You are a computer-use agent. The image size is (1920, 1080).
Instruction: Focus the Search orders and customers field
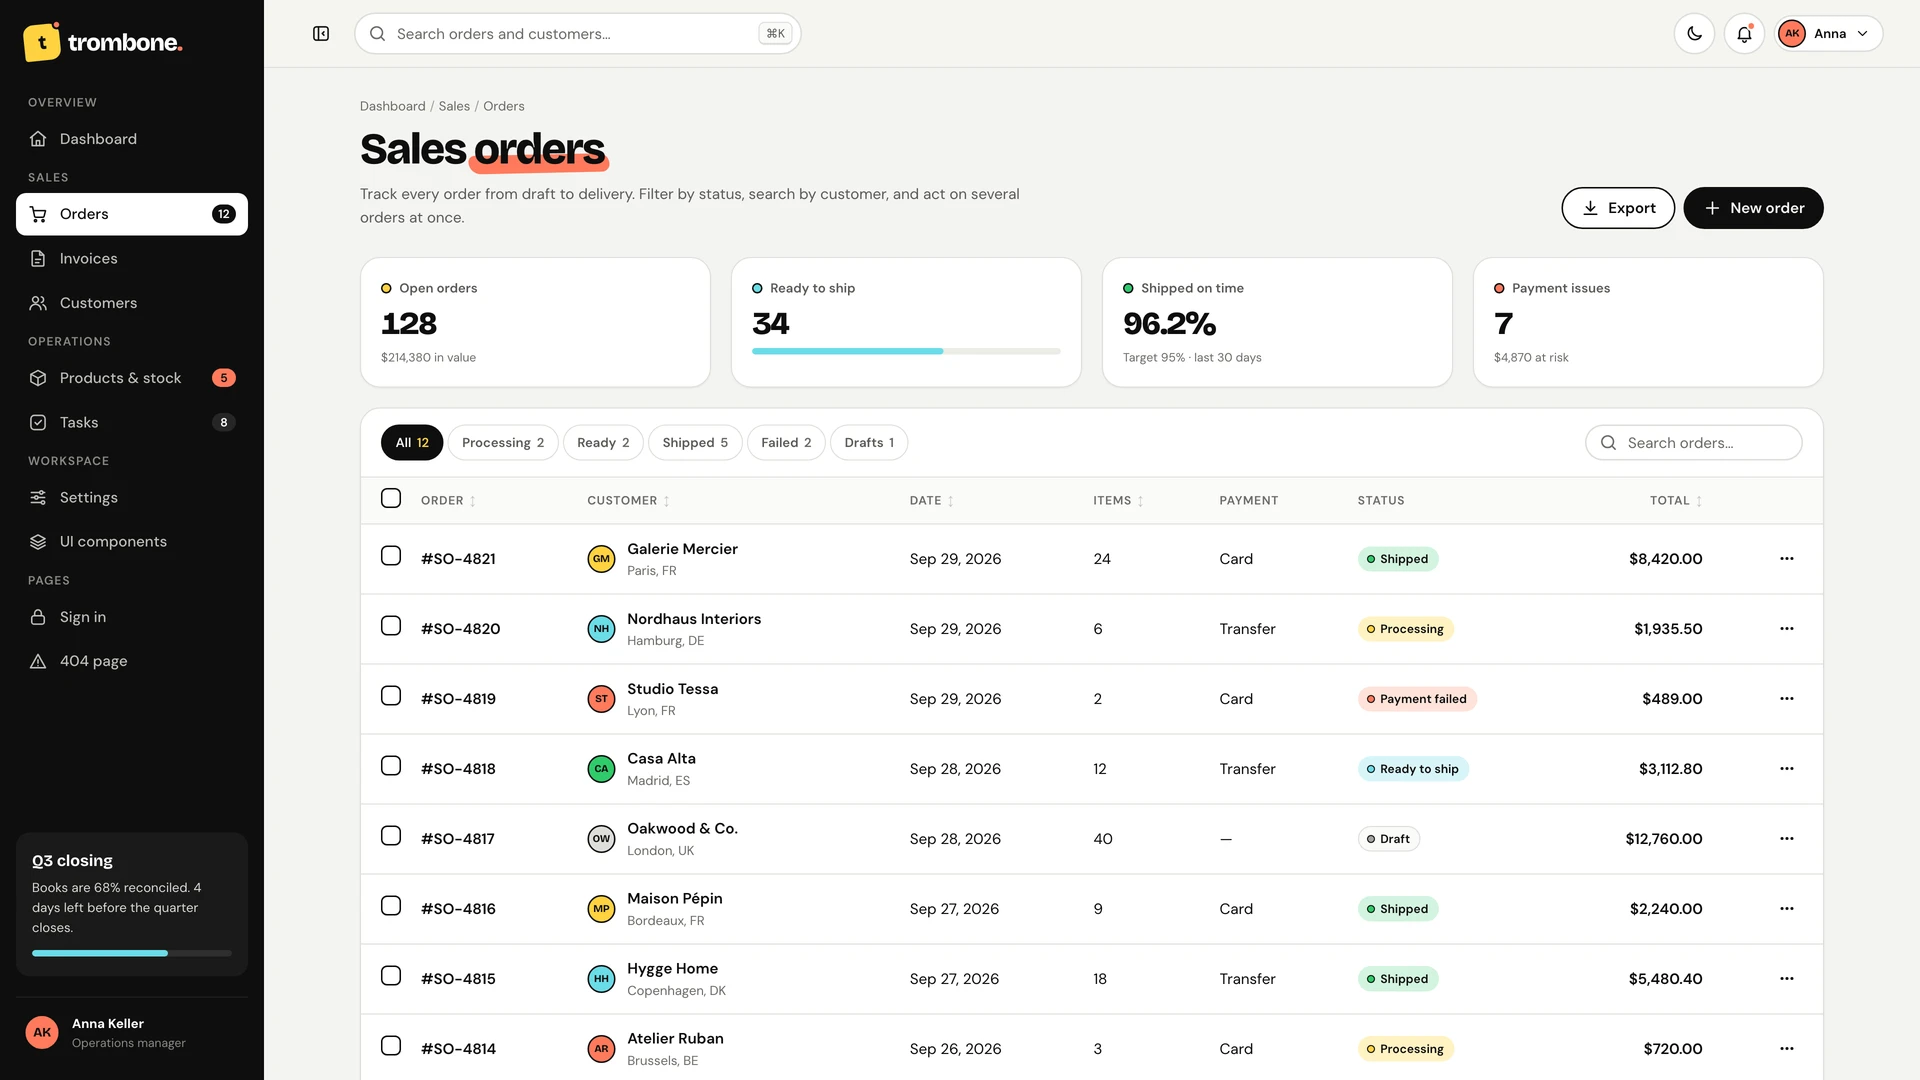point(578,34)
